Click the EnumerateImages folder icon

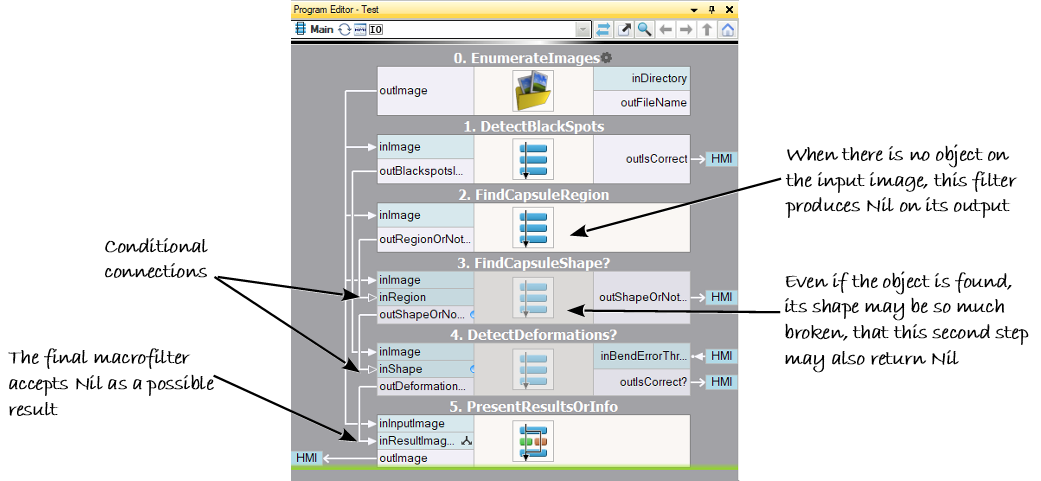point(532,90)
